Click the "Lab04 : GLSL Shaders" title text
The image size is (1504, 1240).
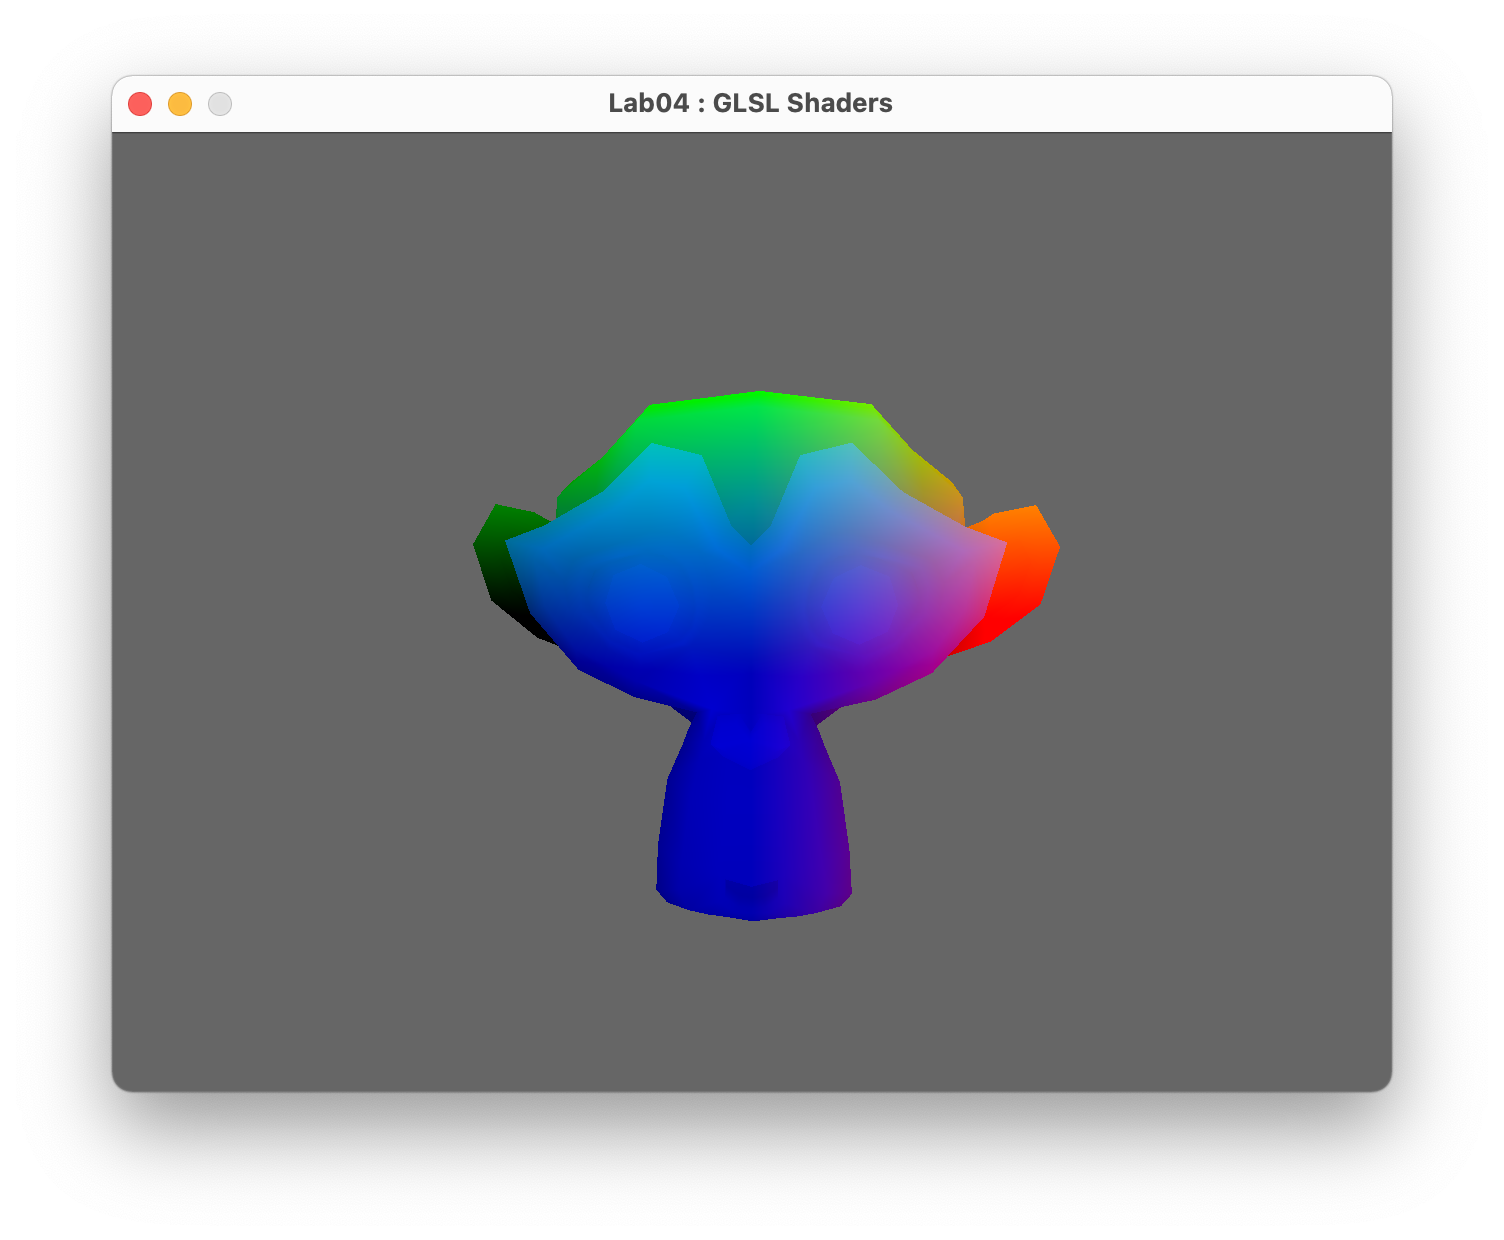click(x=750, y=104)
